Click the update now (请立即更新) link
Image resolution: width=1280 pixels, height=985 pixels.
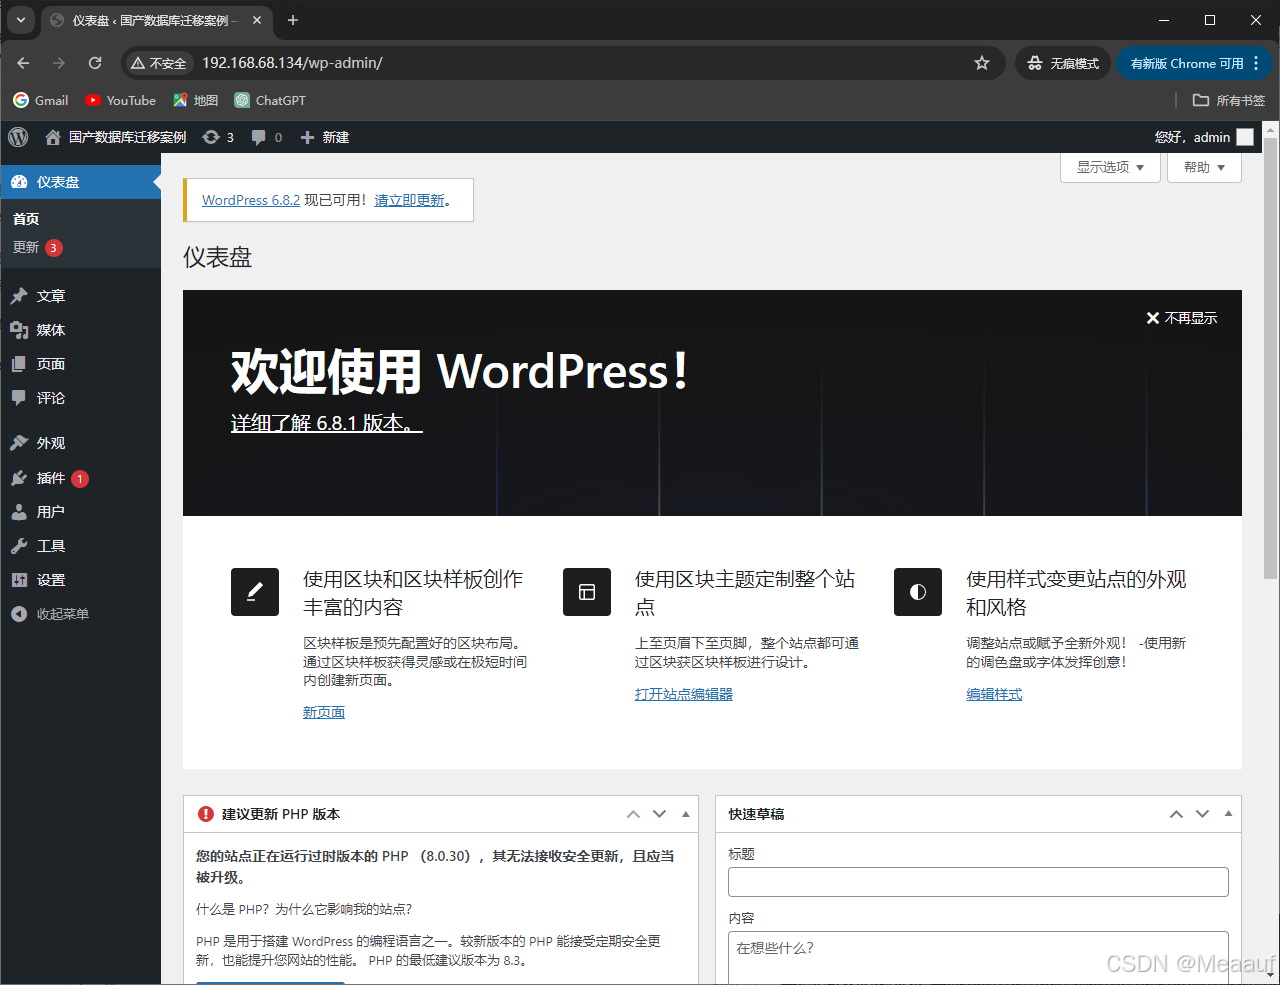[x=409, y=200]
